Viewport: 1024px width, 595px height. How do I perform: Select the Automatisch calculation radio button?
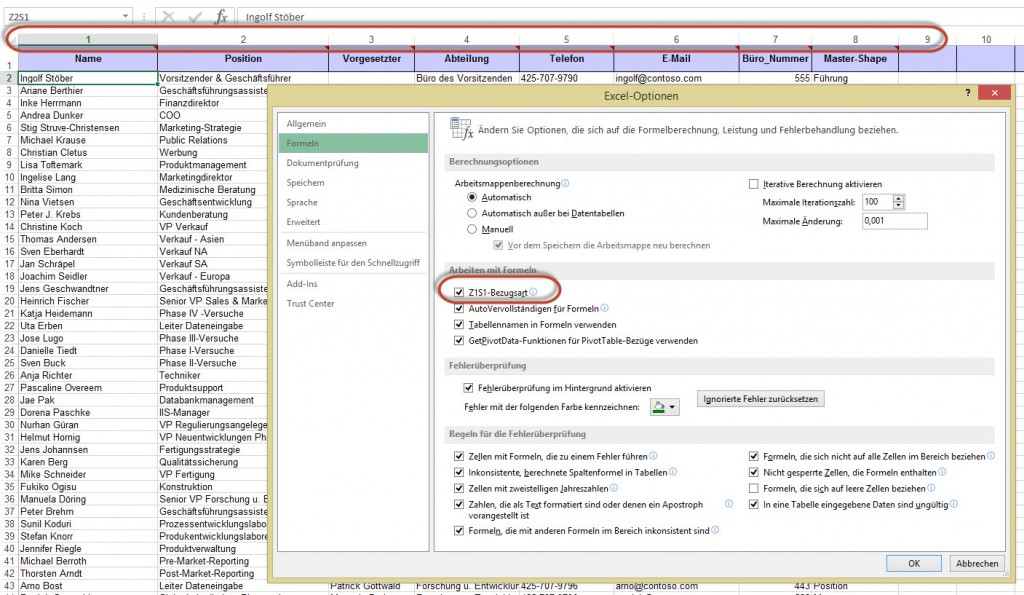click(x=472, y=197)
